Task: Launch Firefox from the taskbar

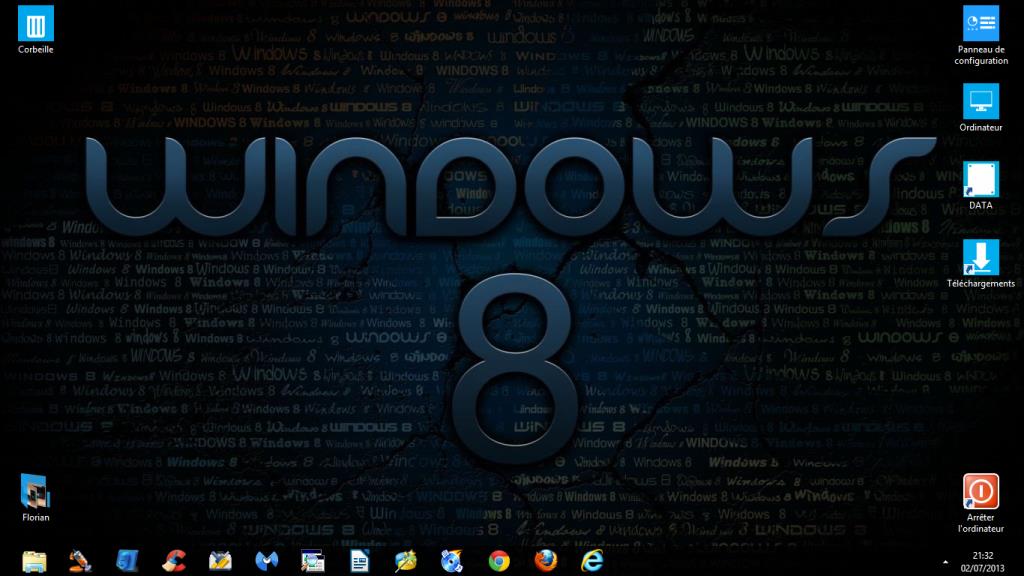Action: point(545,561)
